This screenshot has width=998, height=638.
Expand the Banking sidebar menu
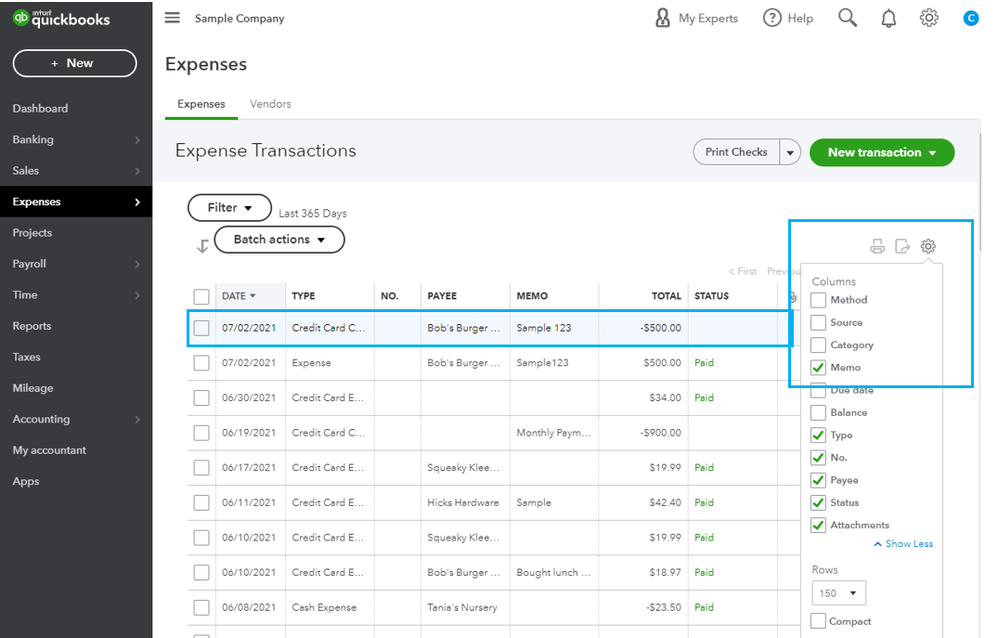76,139
